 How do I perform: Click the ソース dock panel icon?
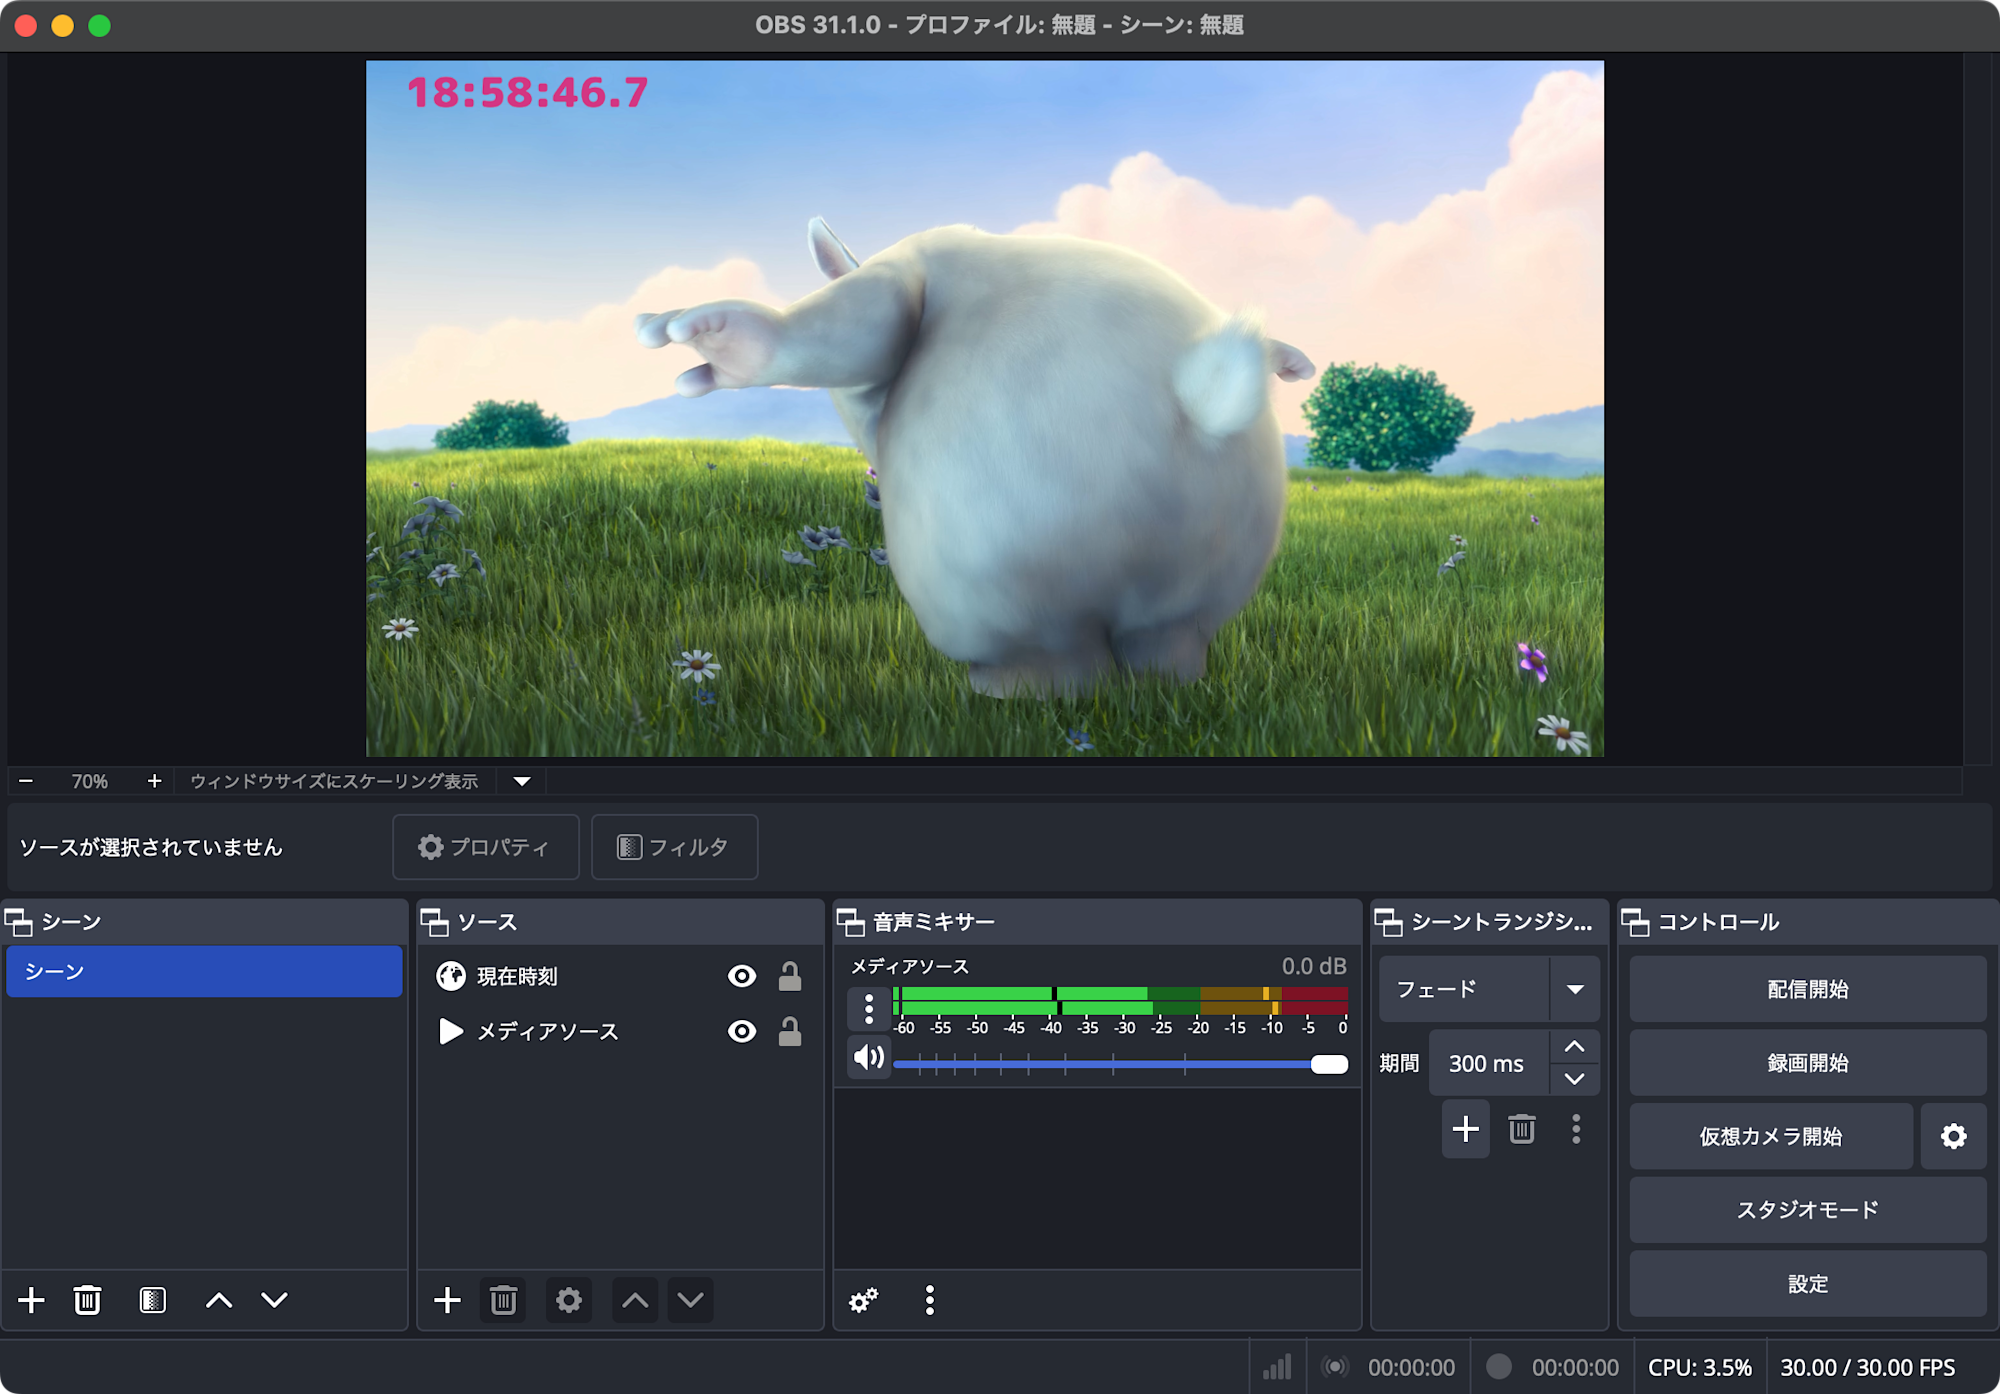tap(434, 922)
